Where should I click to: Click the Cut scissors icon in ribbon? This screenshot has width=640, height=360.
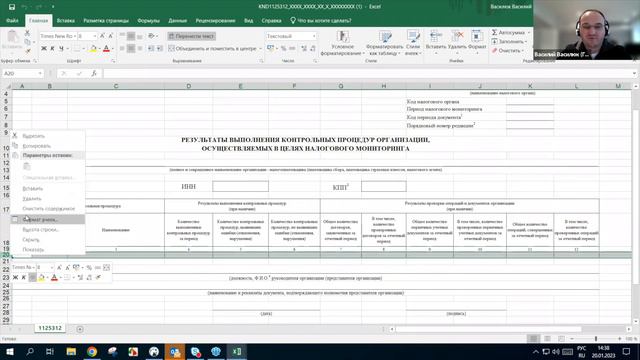[x=27, y=33]
